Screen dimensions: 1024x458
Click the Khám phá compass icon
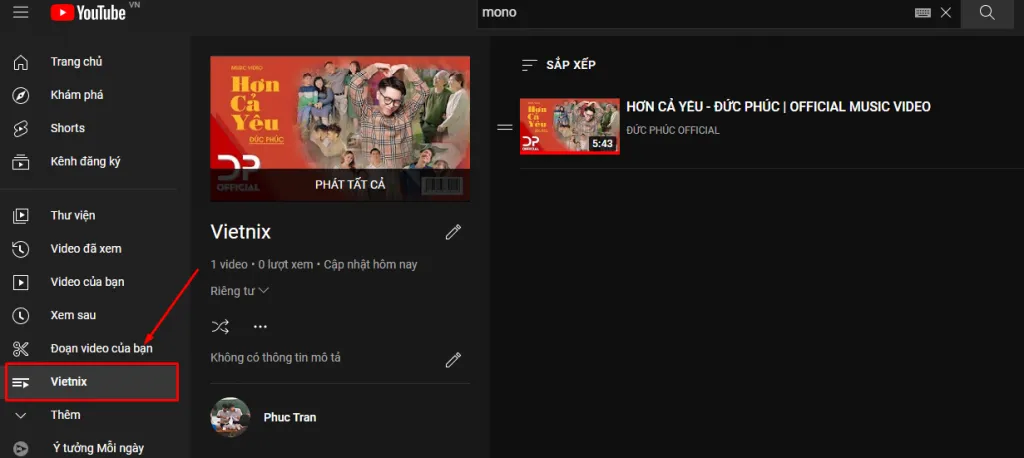[21, 95]
